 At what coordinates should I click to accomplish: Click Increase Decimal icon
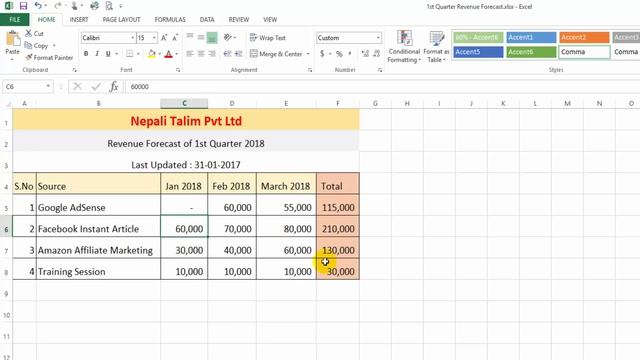pos(365,54)
